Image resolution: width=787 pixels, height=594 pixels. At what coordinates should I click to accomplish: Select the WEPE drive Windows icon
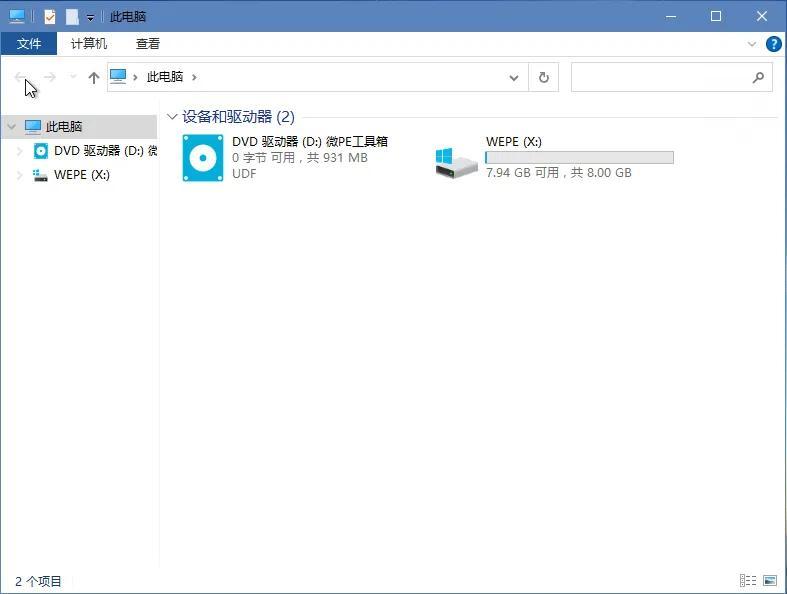pyautogui.click(x=456, y=163)
